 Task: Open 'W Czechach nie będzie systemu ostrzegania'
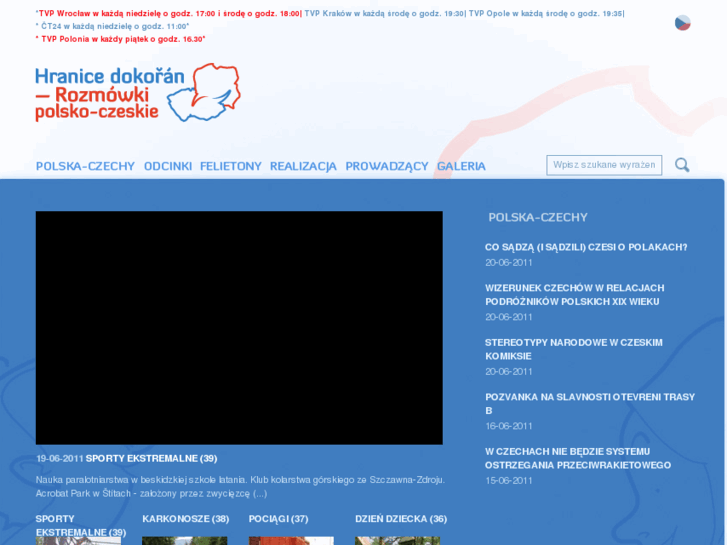578,458
